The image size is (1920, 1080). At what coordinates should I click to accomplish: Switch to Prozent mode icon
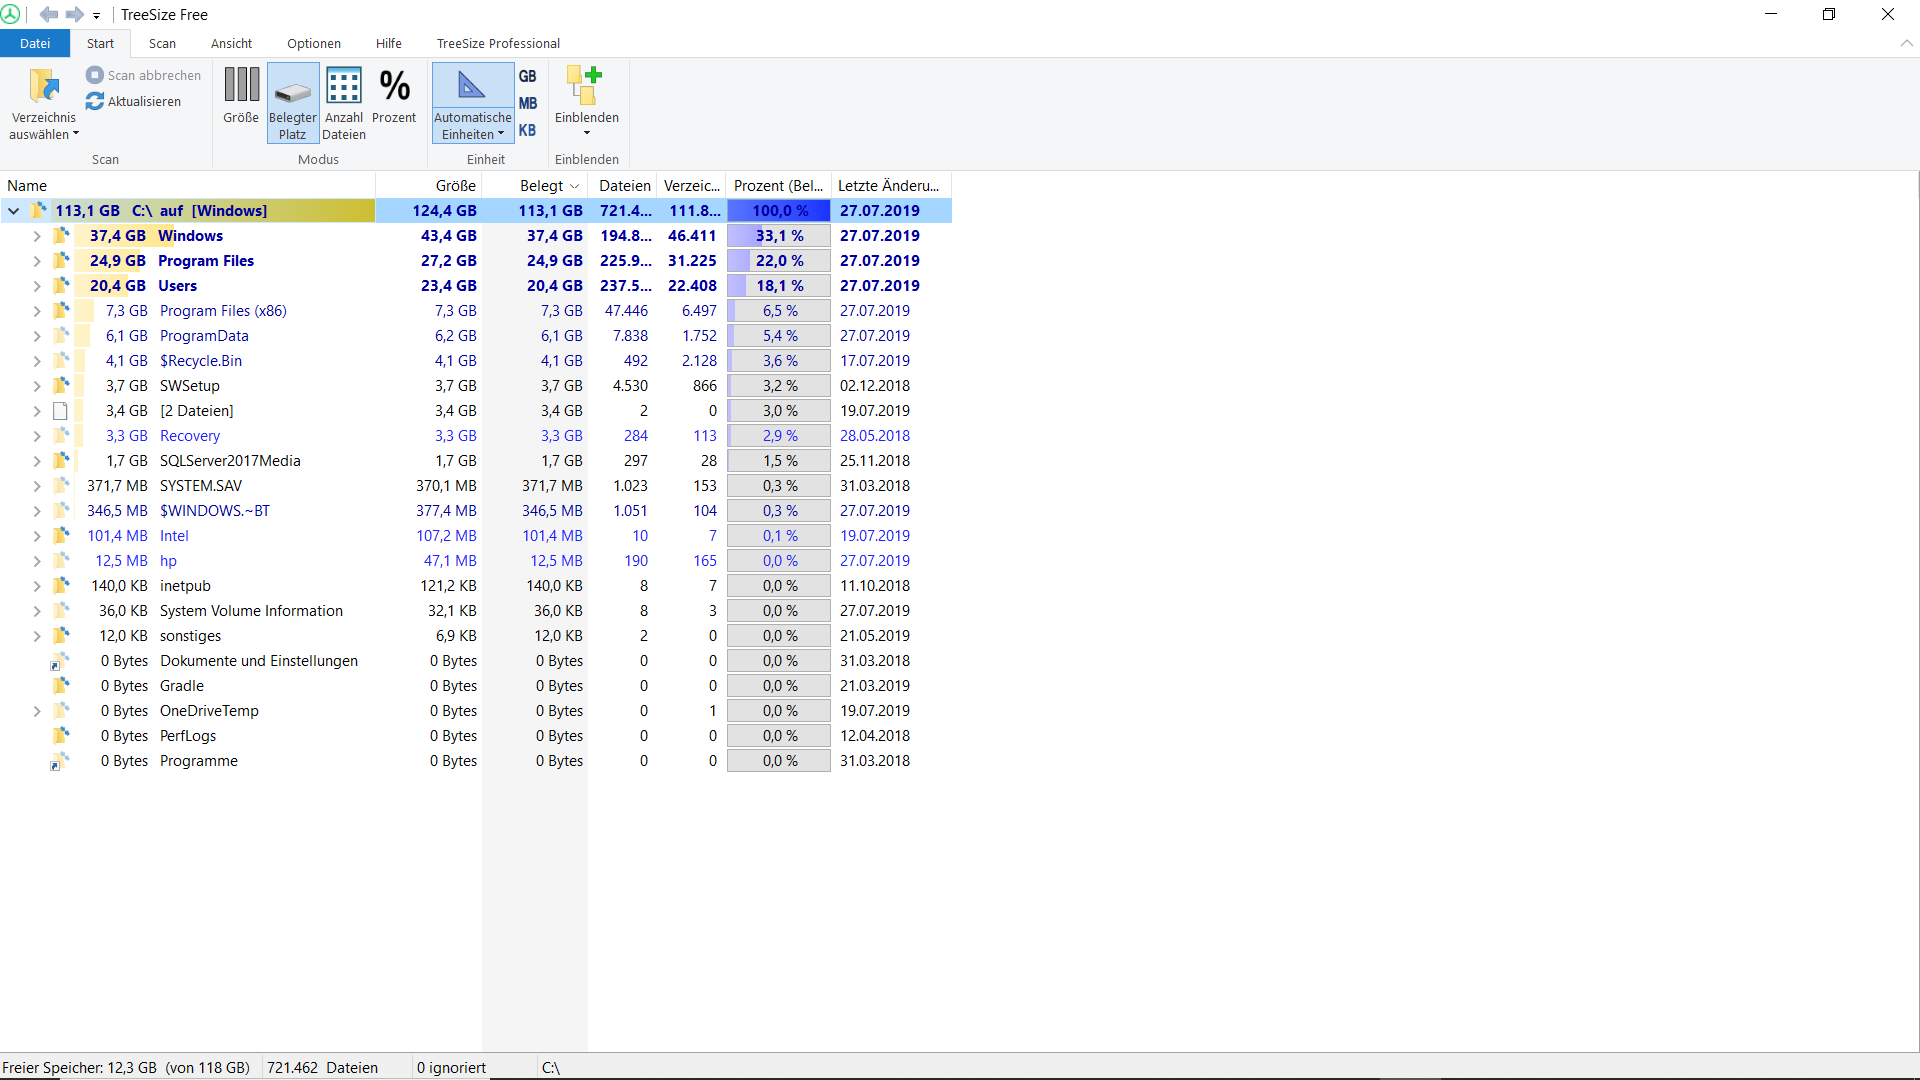[x=394, y=86]
